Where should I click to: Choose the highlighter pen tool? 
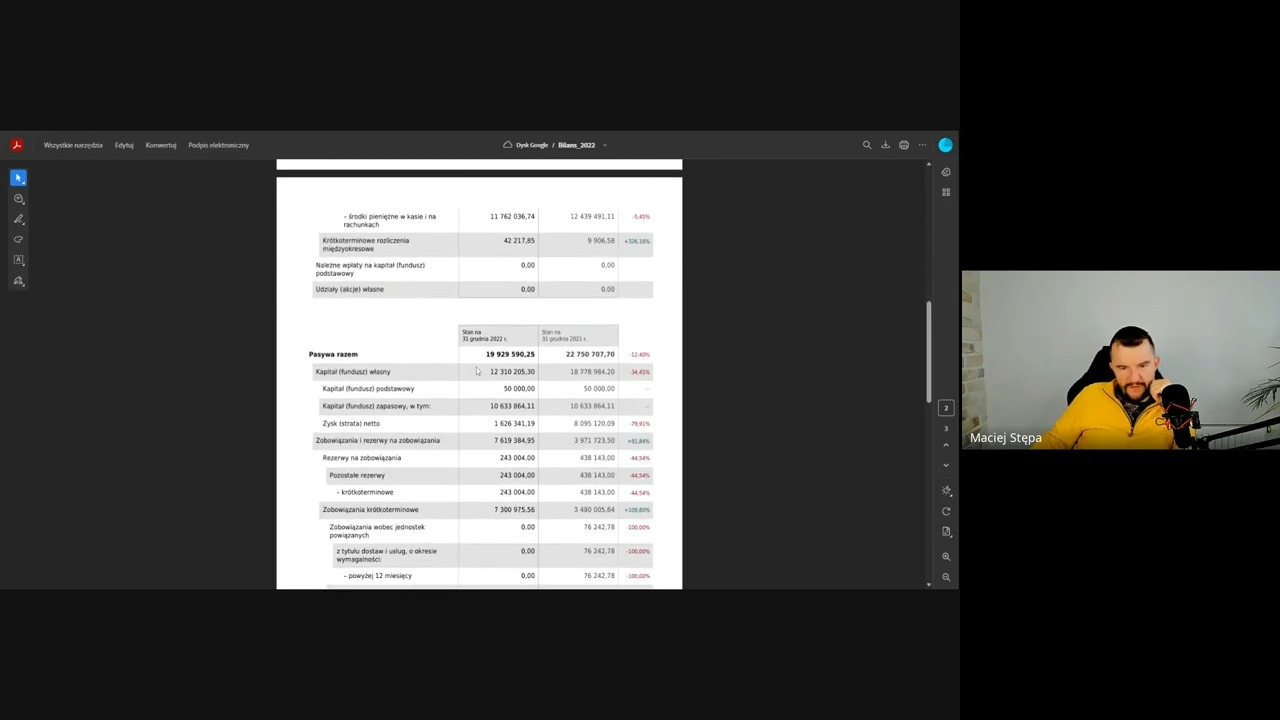point(18,219)
